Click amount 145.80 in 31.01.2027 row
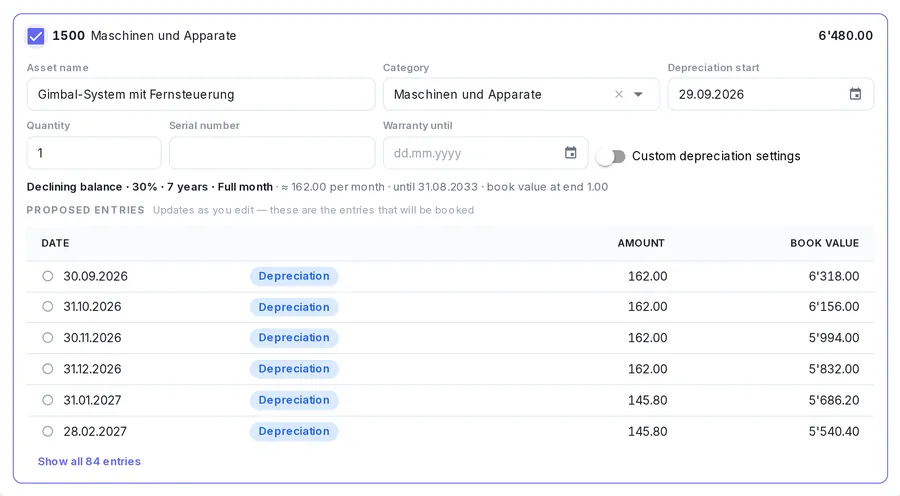 pyautogui.click(x=647, y=400)
